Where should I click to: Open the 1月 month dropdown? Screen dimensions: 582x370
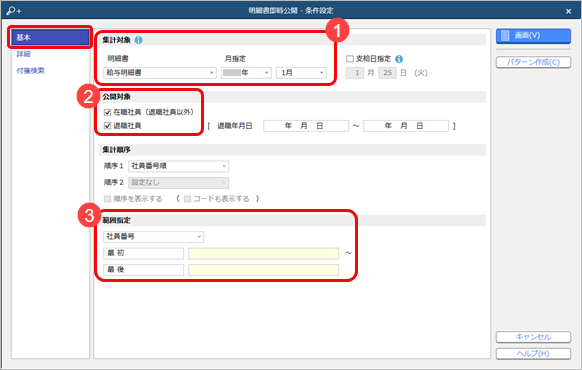[301, 73]
